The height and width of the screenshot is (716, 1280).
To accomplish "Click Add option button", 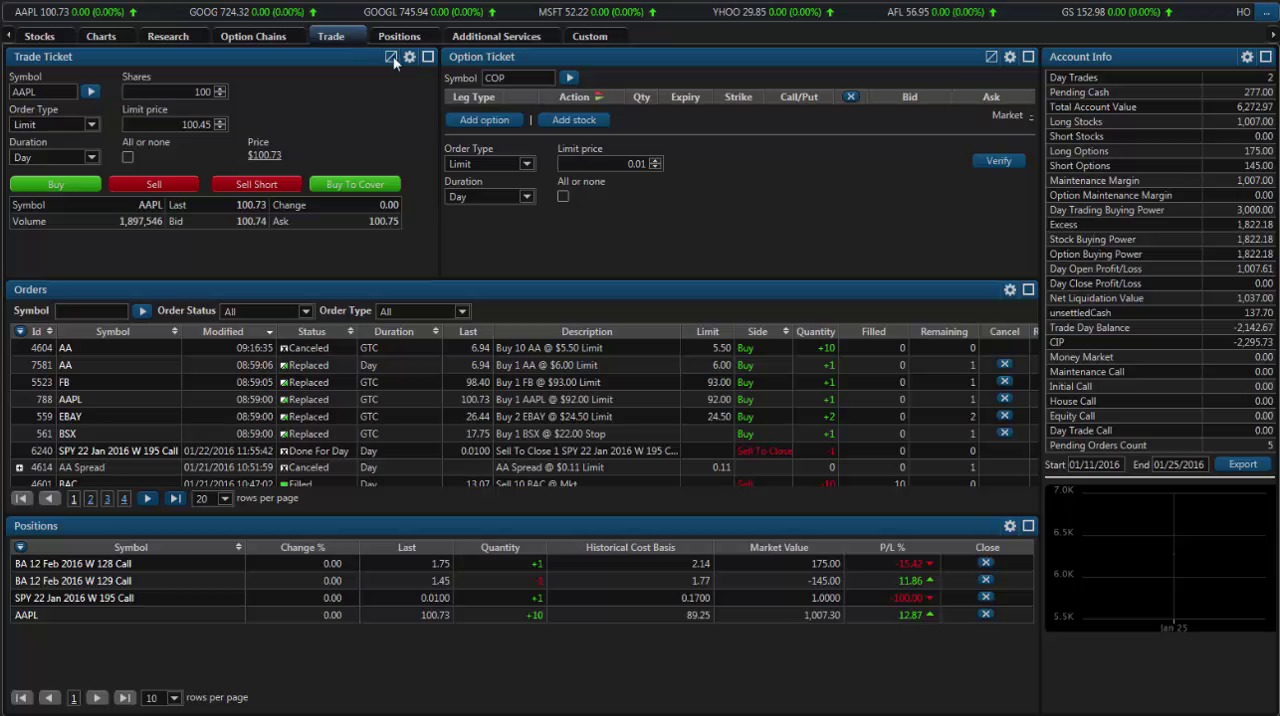I will [x=485, y=120].
